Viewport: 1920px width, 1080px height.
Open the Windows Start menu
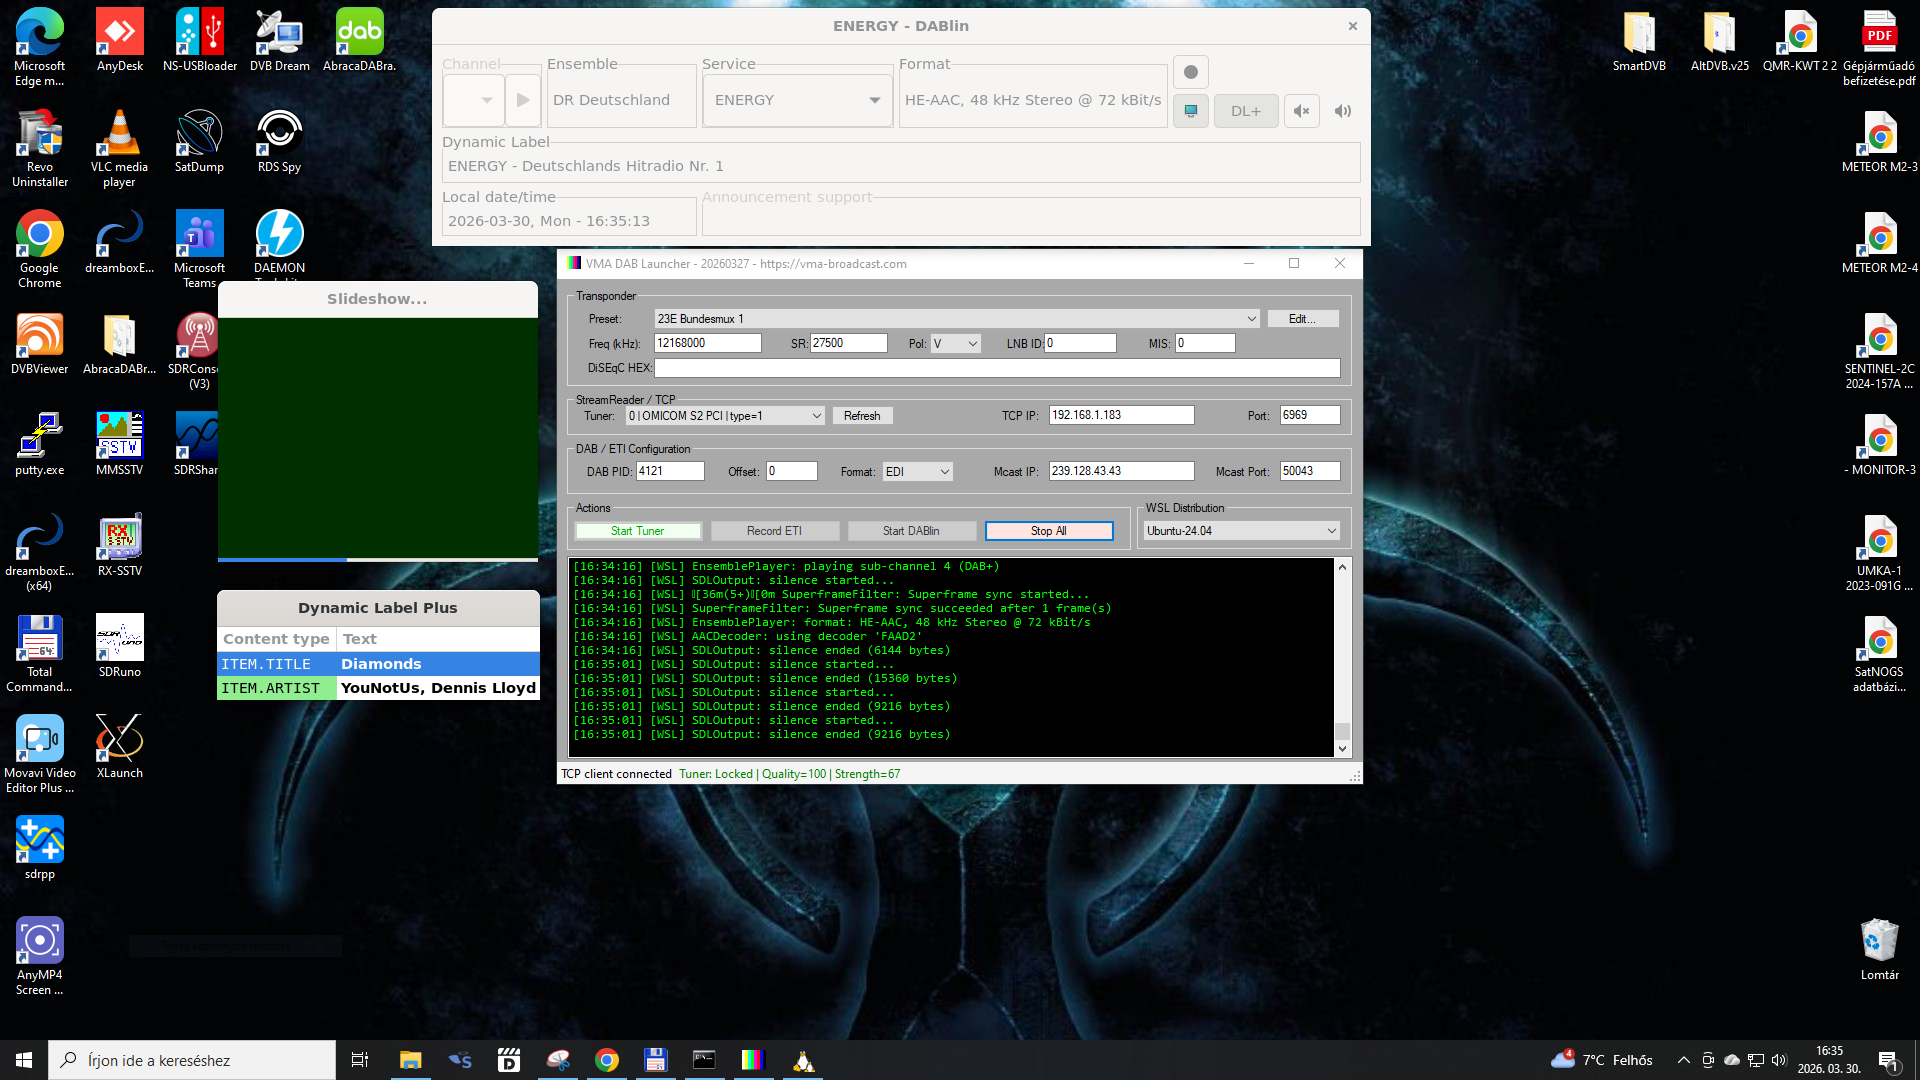coord(24,1060)
